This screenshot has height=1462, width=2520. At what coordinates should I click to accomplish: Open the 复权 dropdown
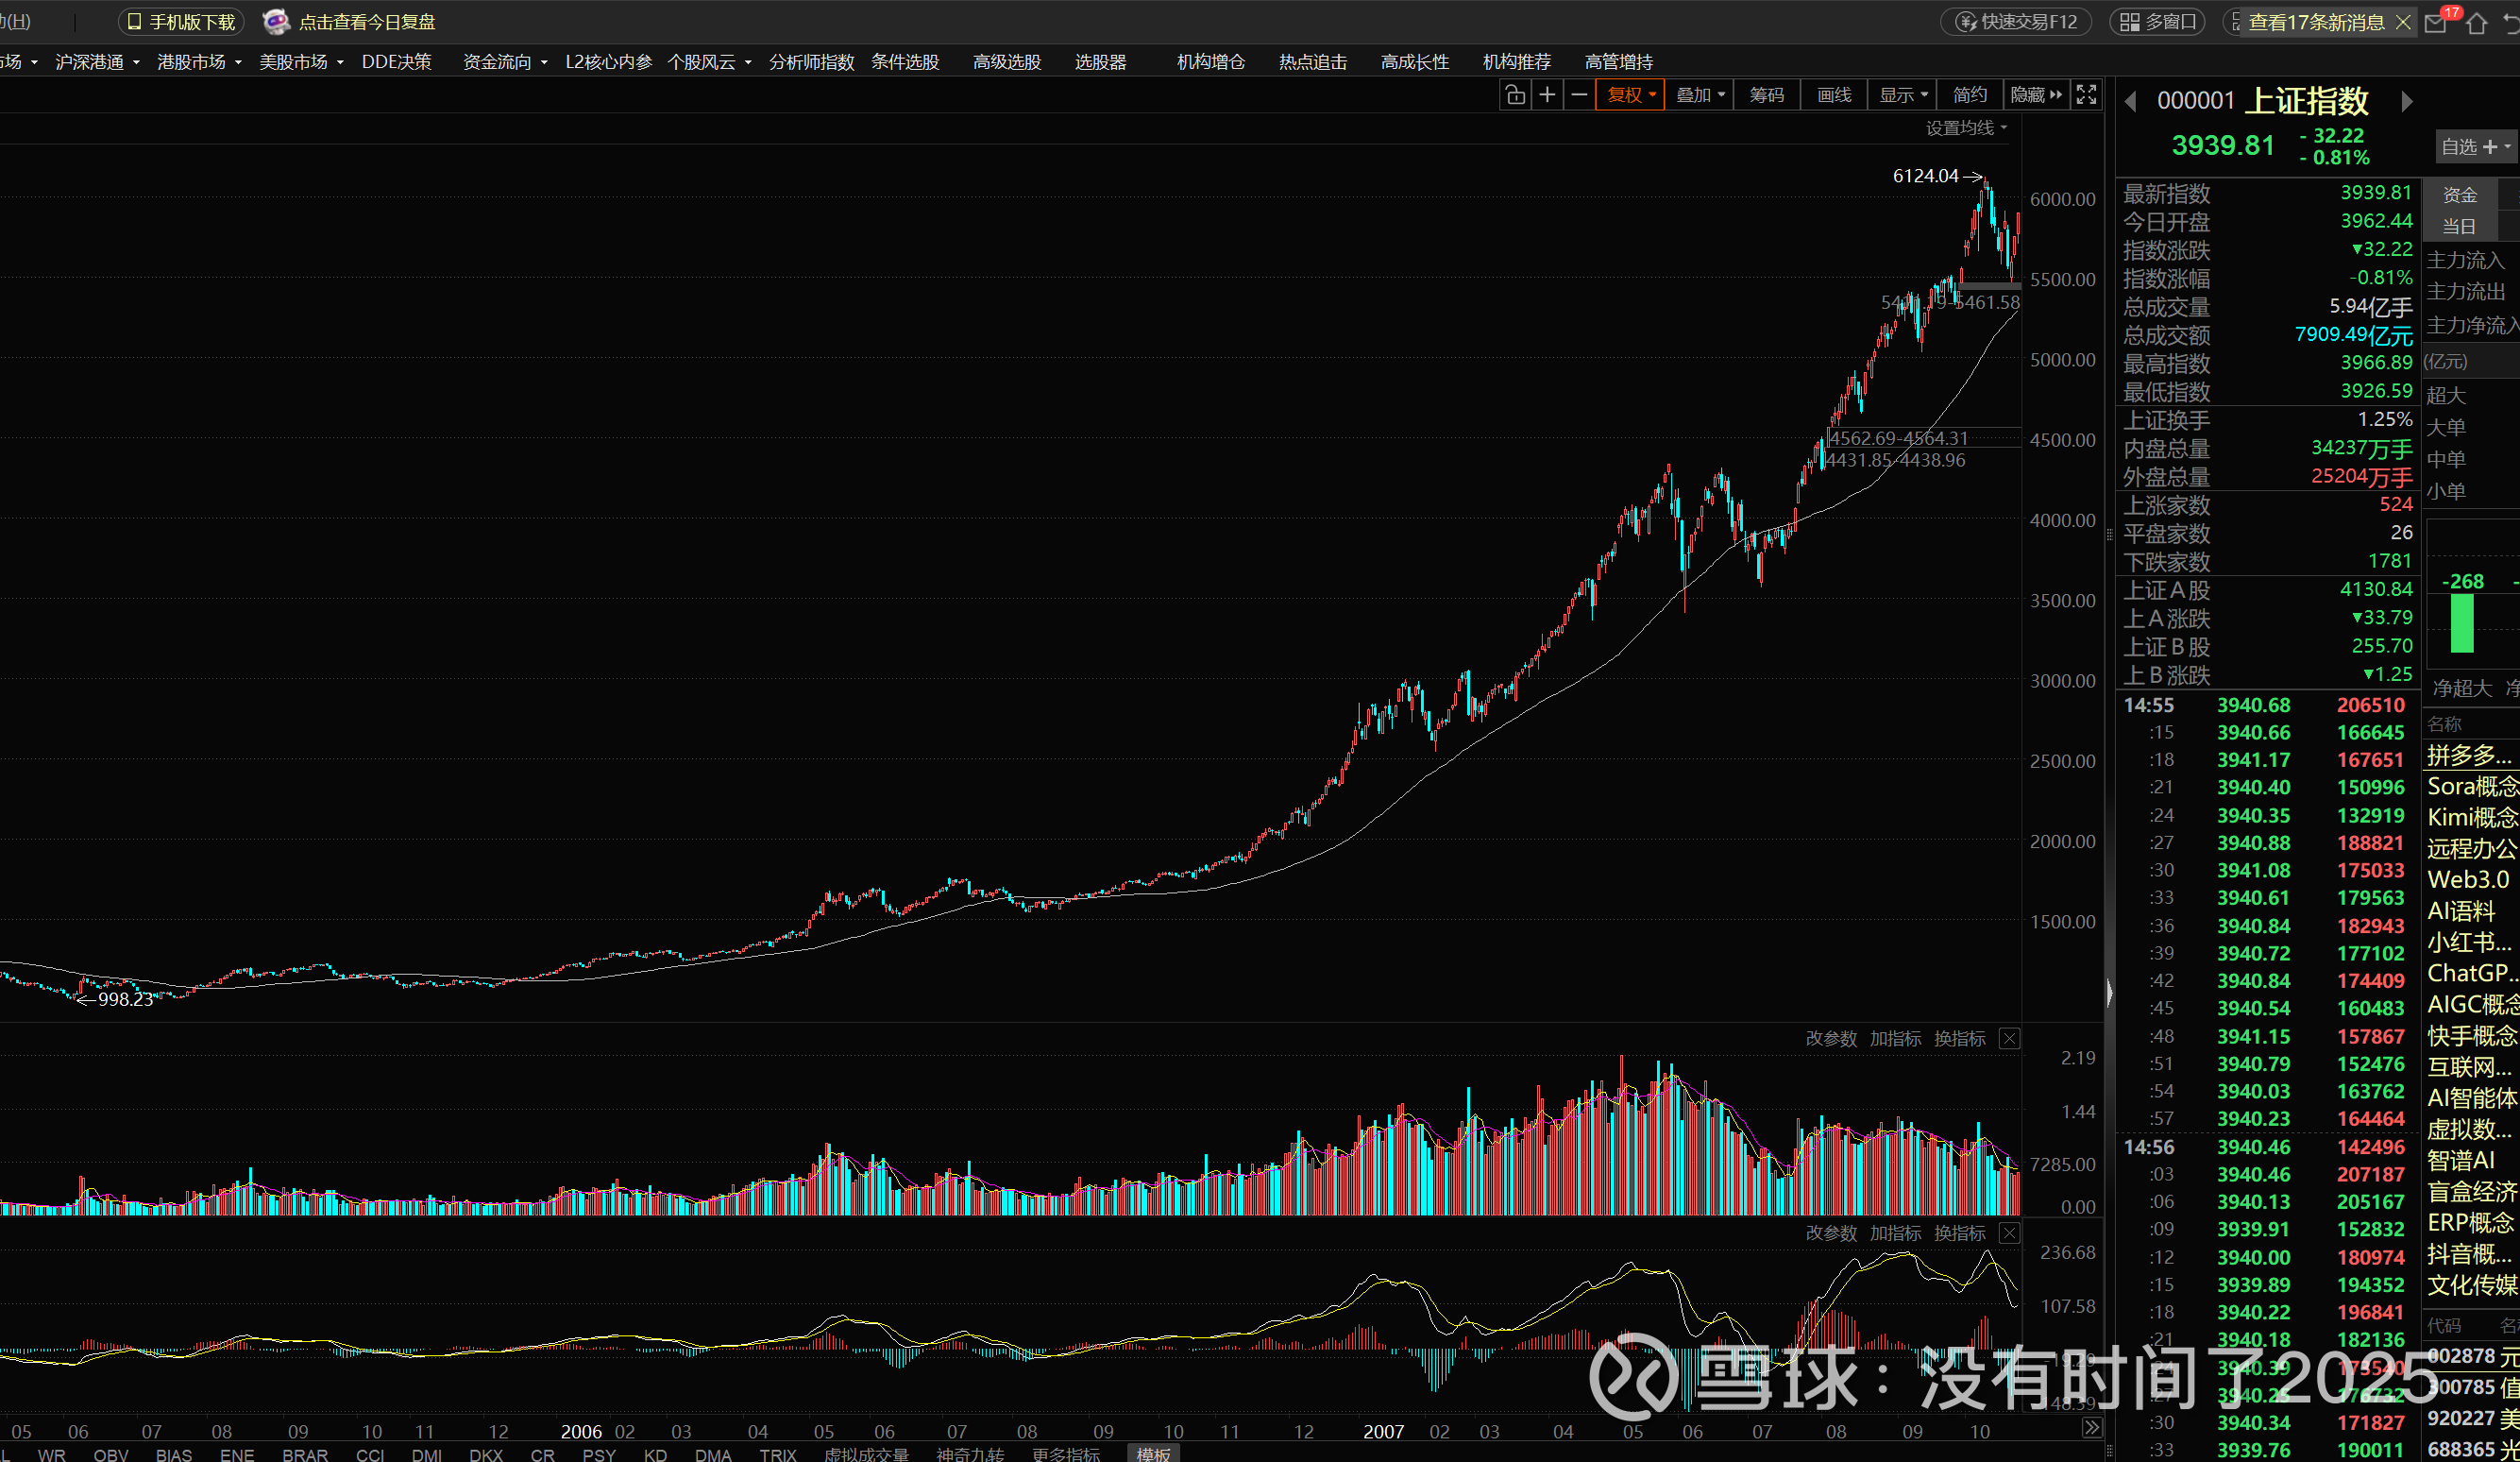[1631, 95]
